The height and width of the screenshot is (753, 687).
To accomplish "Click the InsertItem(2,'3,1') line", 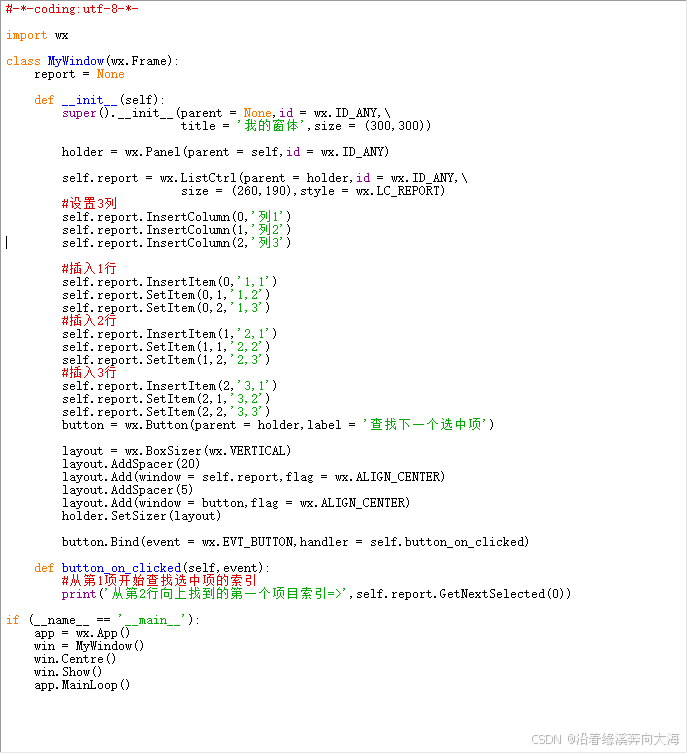I will click(169, 385).
